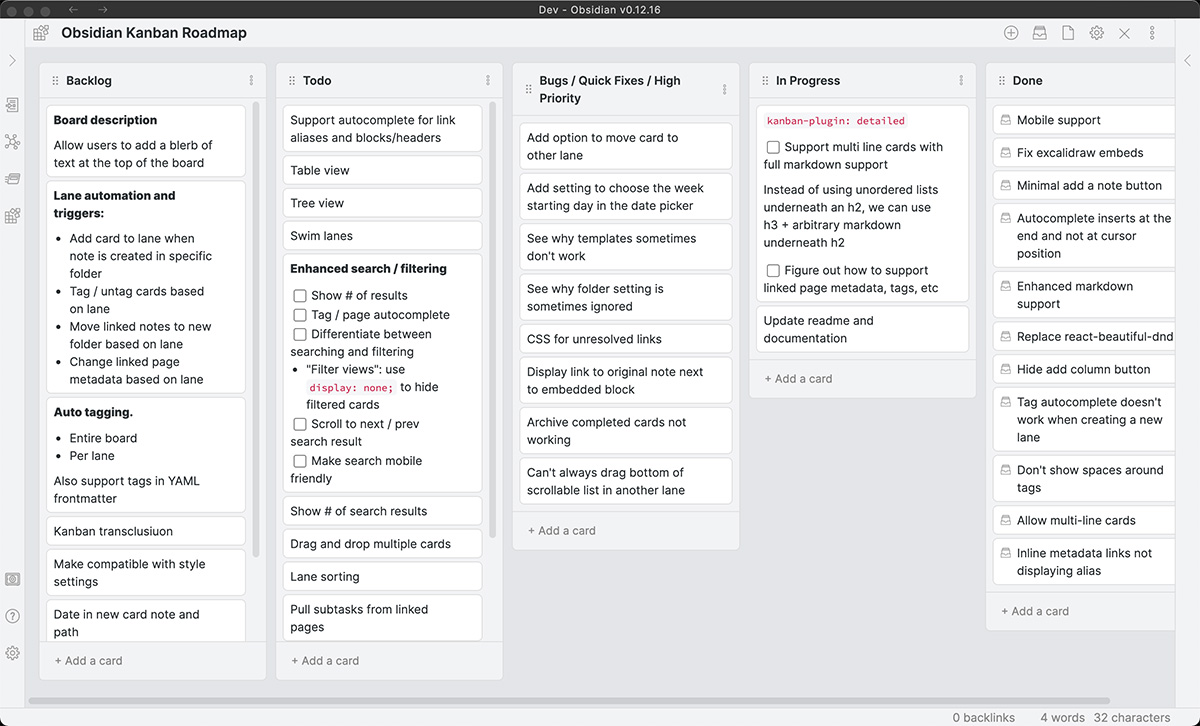Tick the 'Tag / page autocomplete' checkbox
The height and width of the screenshot is (726, 1200).
[300, 315]
